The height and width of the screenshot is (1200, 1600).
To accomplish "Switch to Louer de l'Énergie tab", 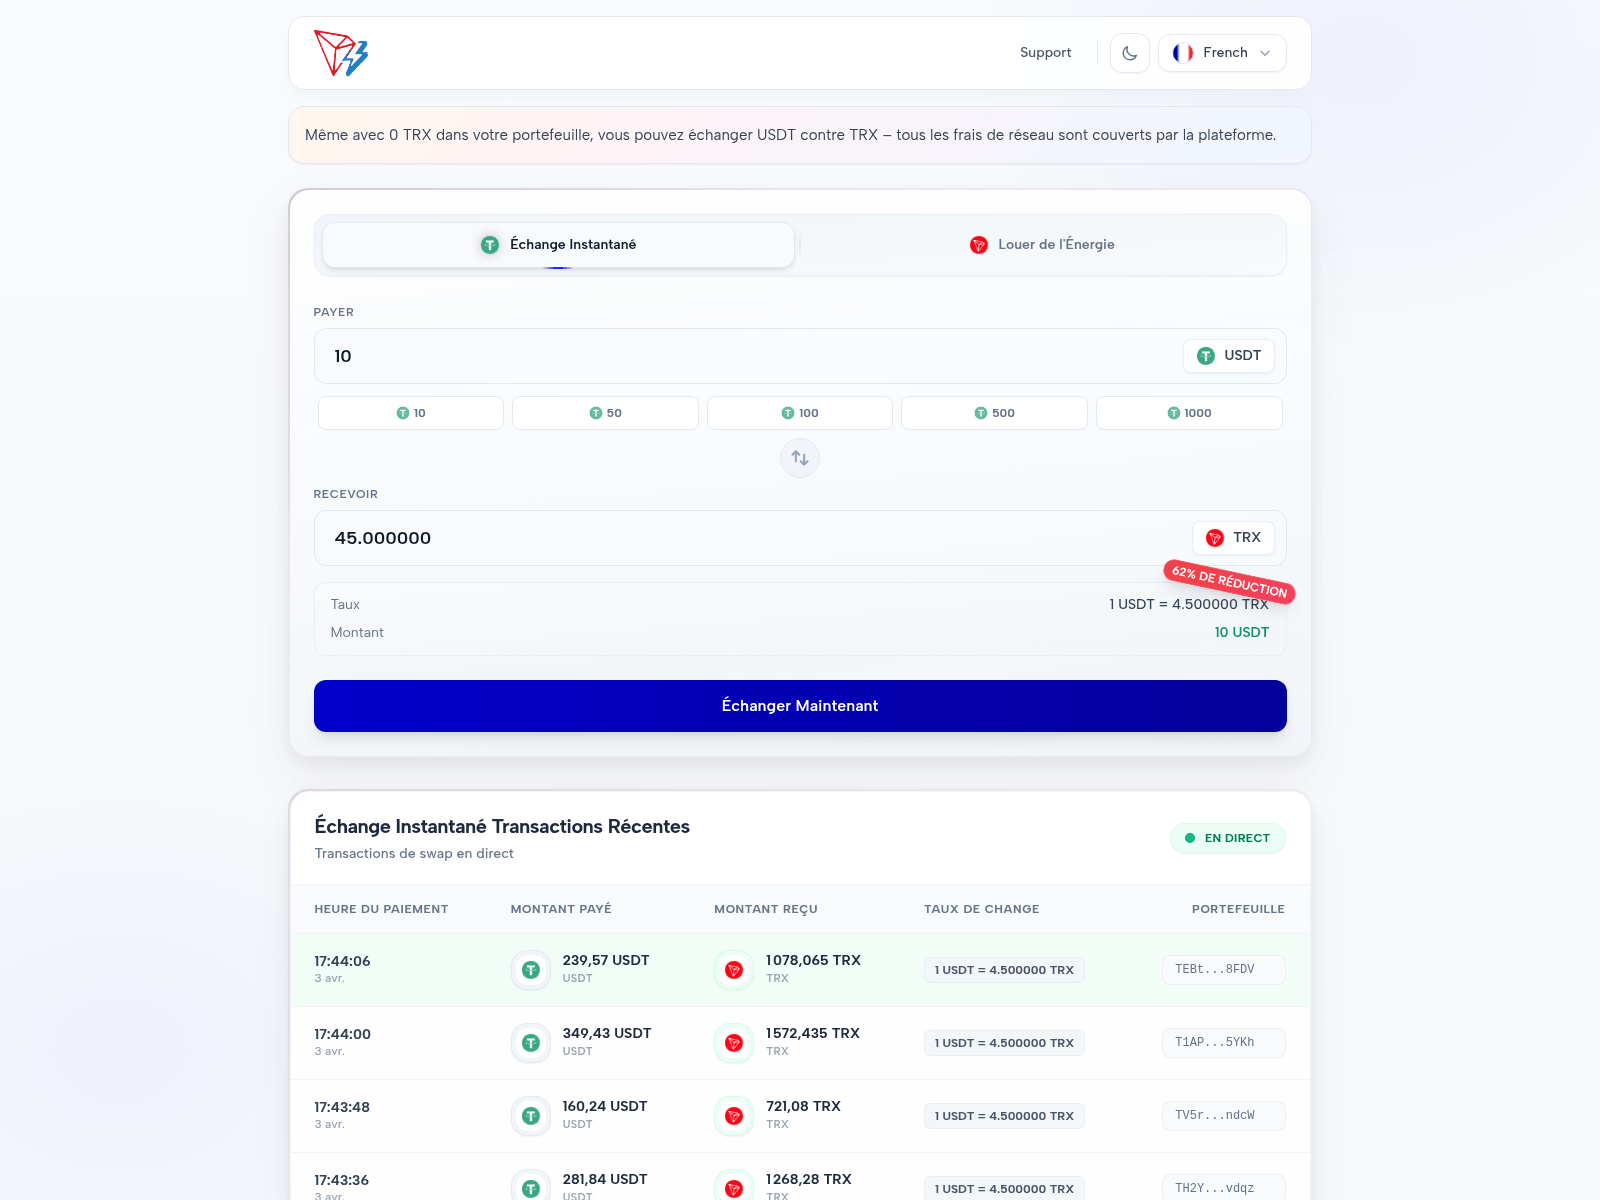I will (x=1042, y=245).
